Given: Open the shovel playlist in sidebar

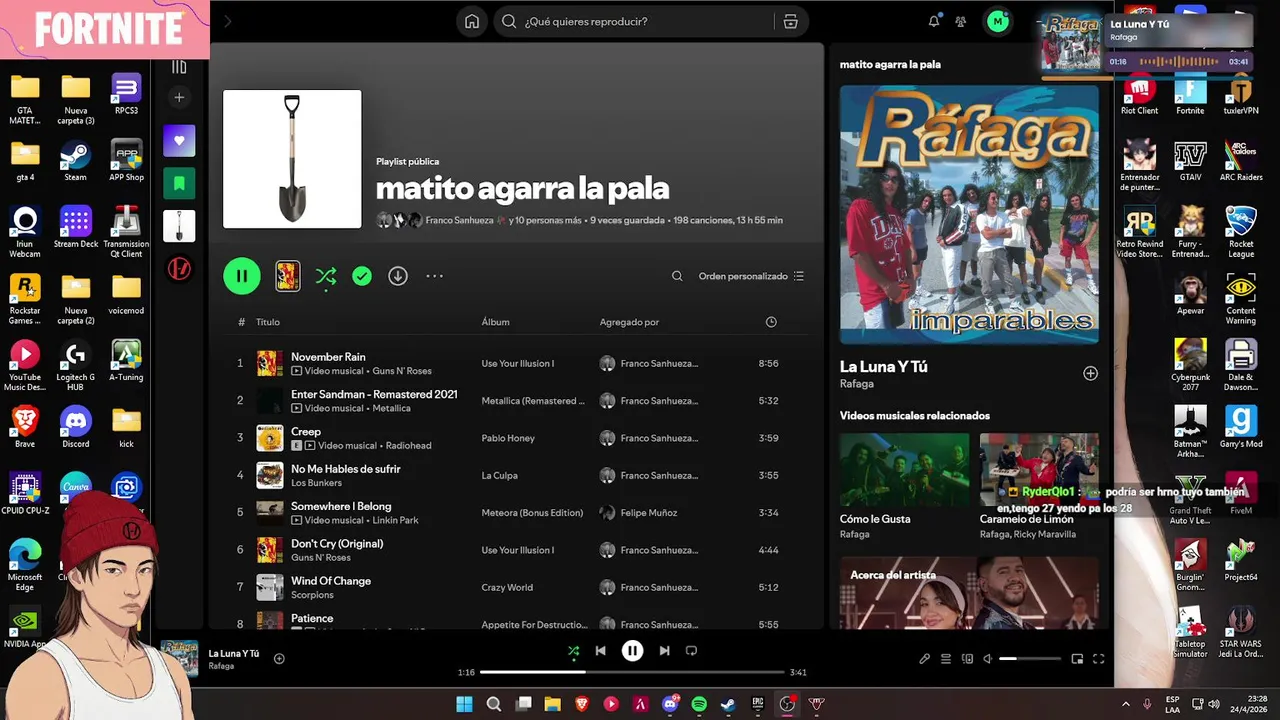Looking at the screenshot, I should (179, 226).
